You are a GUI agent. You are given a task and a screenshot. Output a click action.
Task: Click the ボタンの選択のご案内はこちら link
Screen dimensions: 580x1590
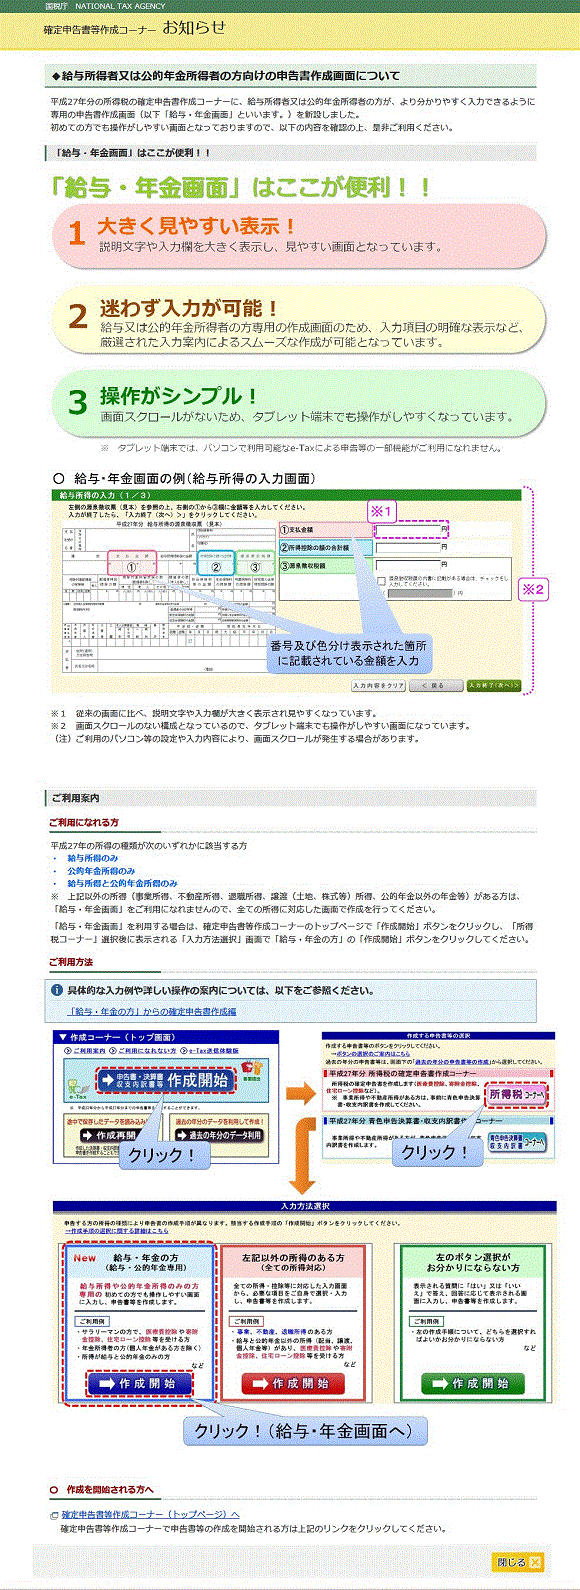coord(371,1054)
